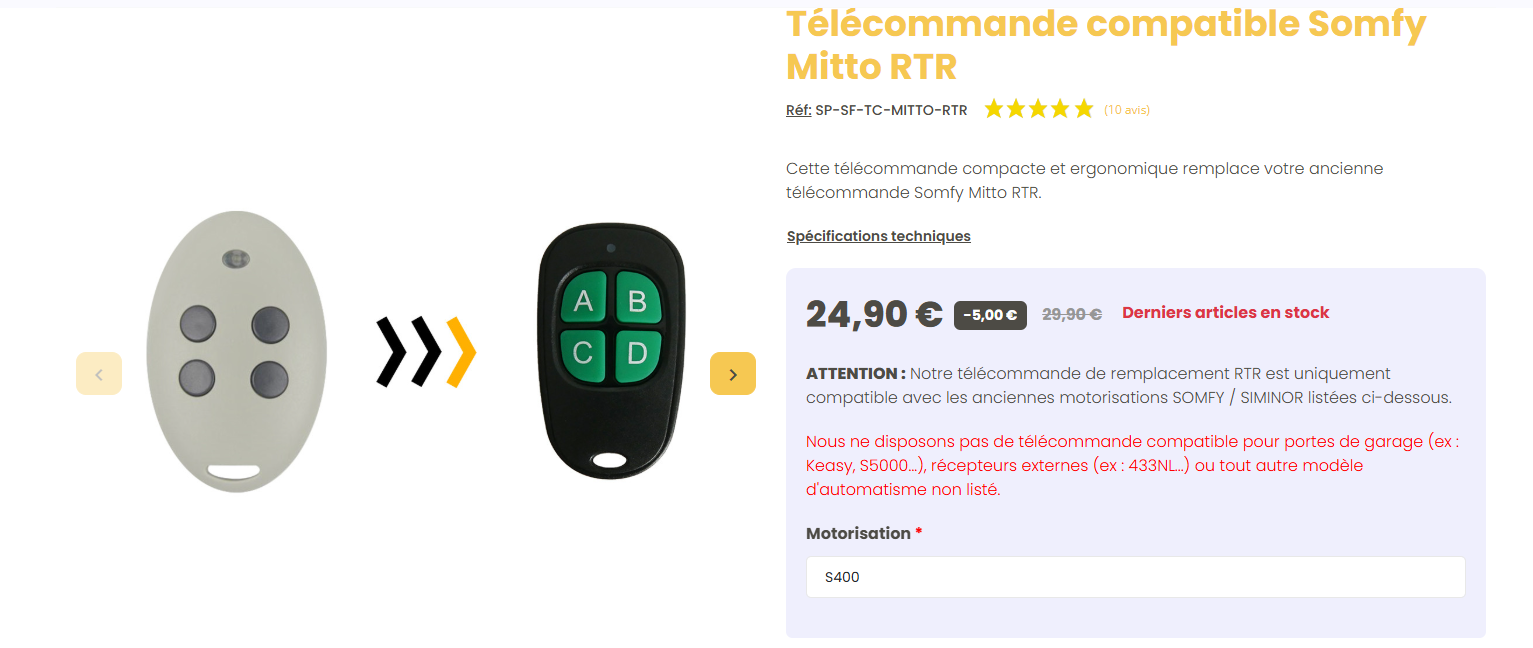Click the green A button on remote

(x=584, y=300)
